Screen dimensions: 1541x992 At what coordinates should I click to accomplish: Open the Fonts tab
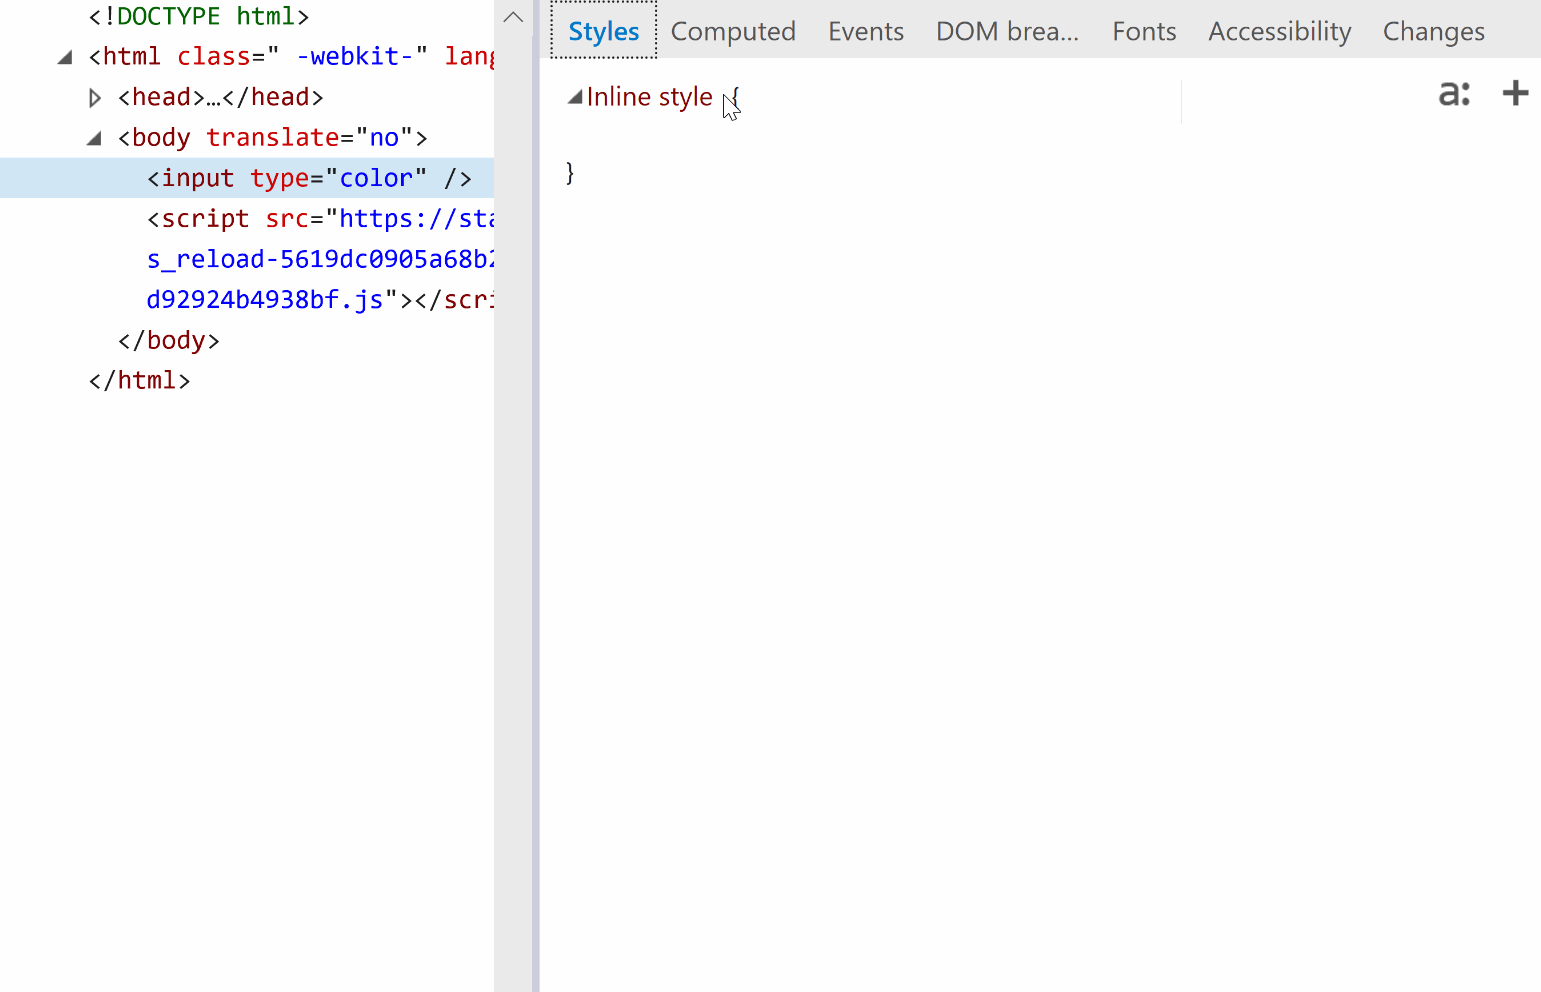[1144, 31]
